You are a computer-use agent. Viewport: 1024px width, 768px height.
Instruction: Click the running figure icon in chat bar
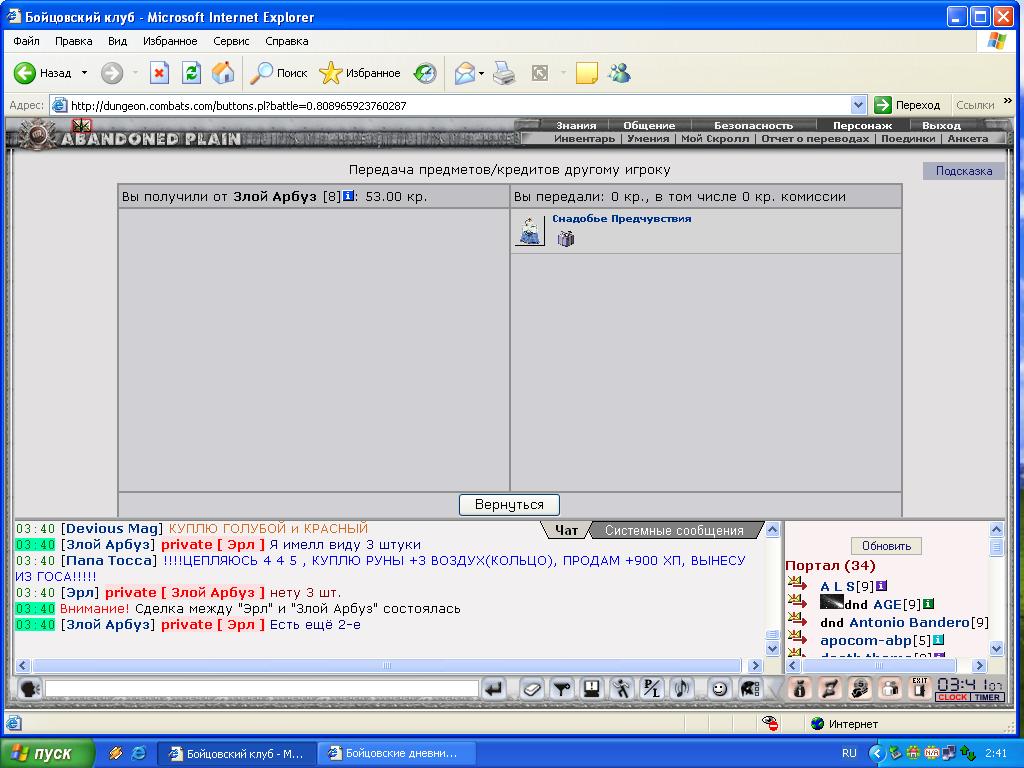pos(622,688)
